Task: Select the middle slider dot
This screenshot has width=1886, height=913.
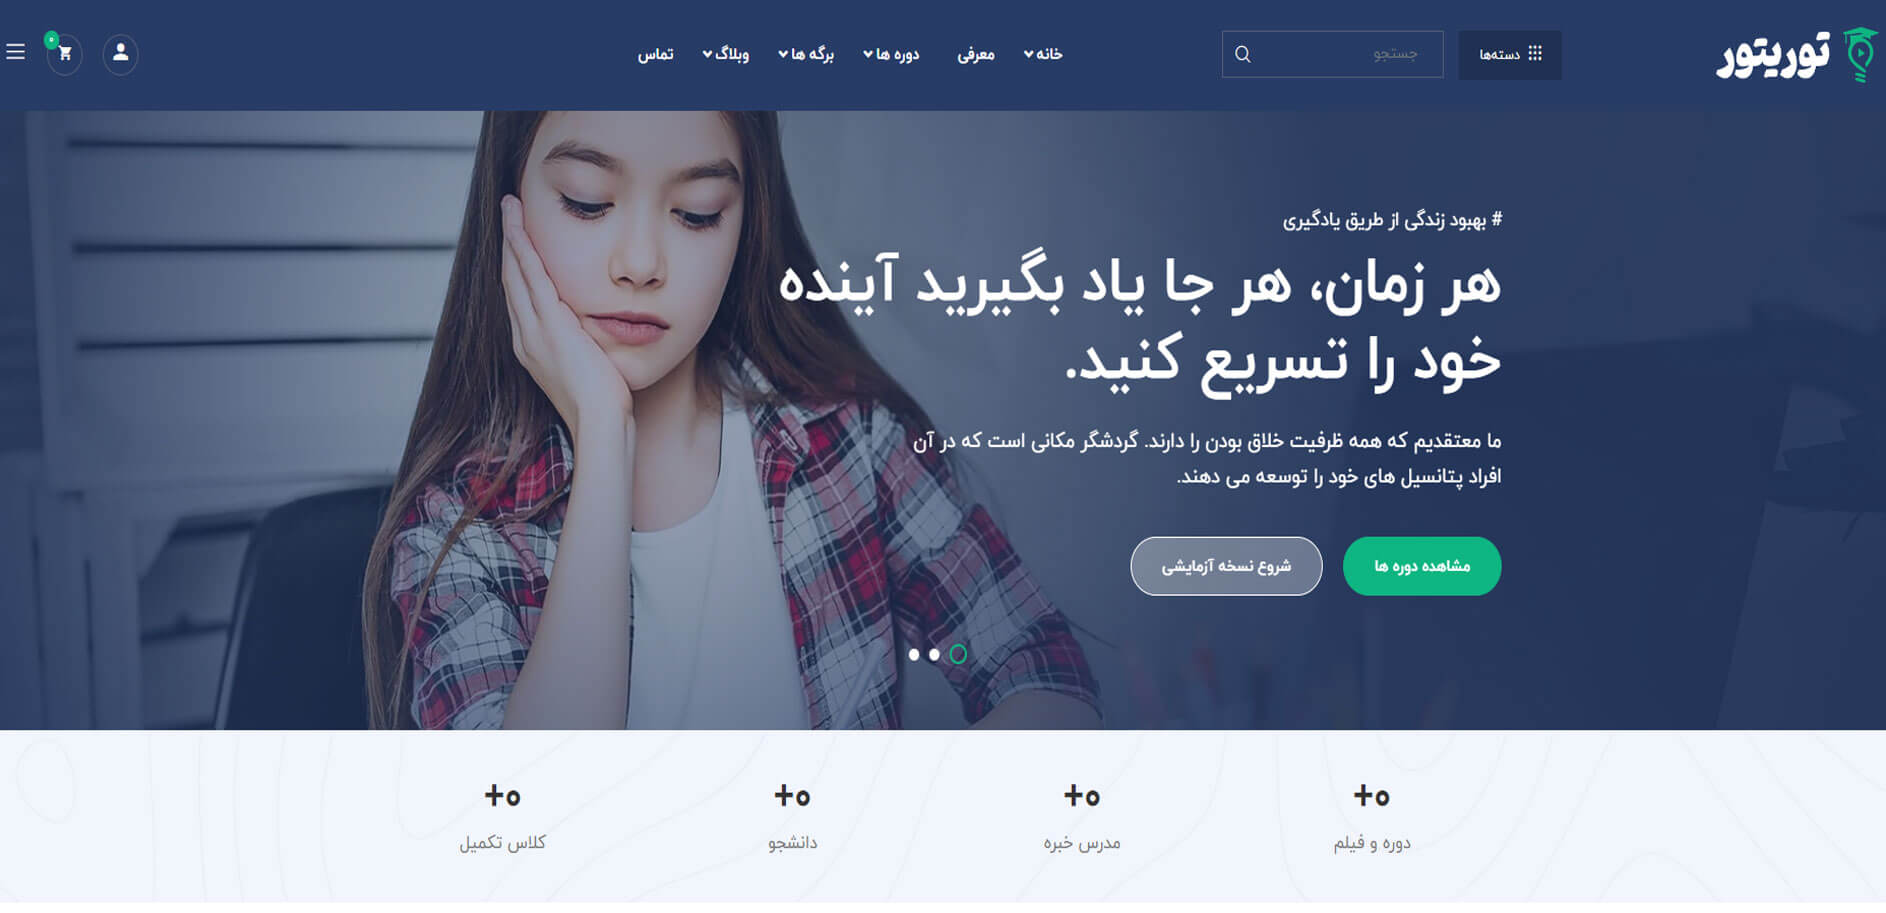Action: click(x=934, y=655)
